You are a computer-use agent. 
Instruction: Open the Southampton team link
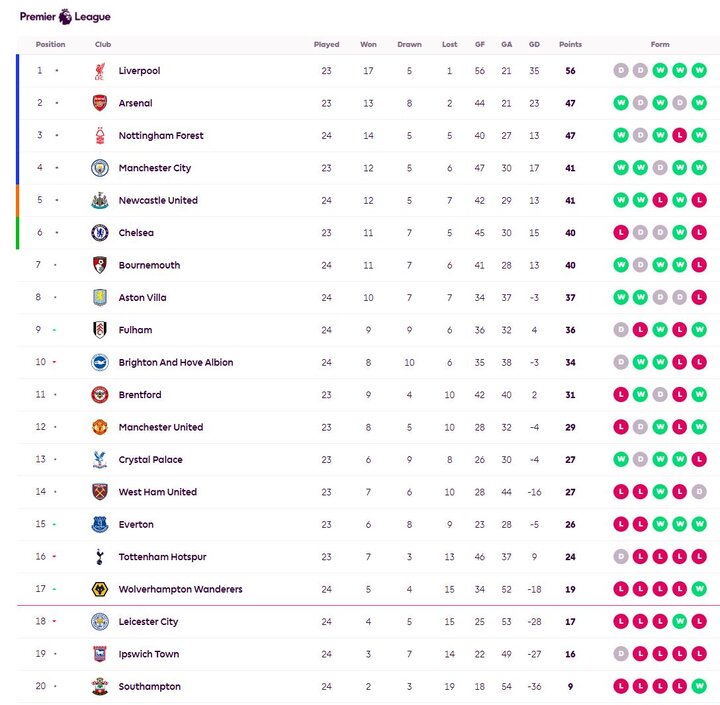click(149, 687)
